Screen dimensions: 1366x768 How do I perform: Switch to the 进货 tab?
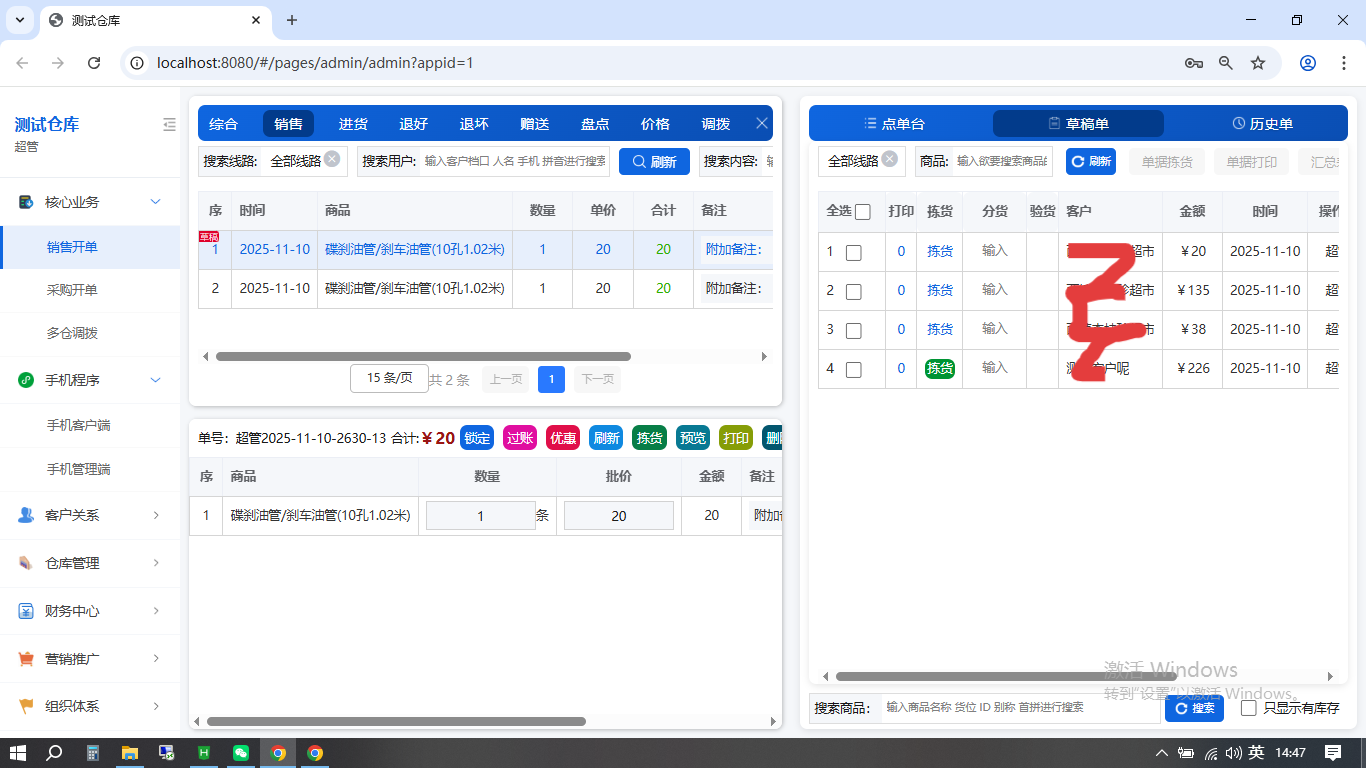(x=352, y=123)
